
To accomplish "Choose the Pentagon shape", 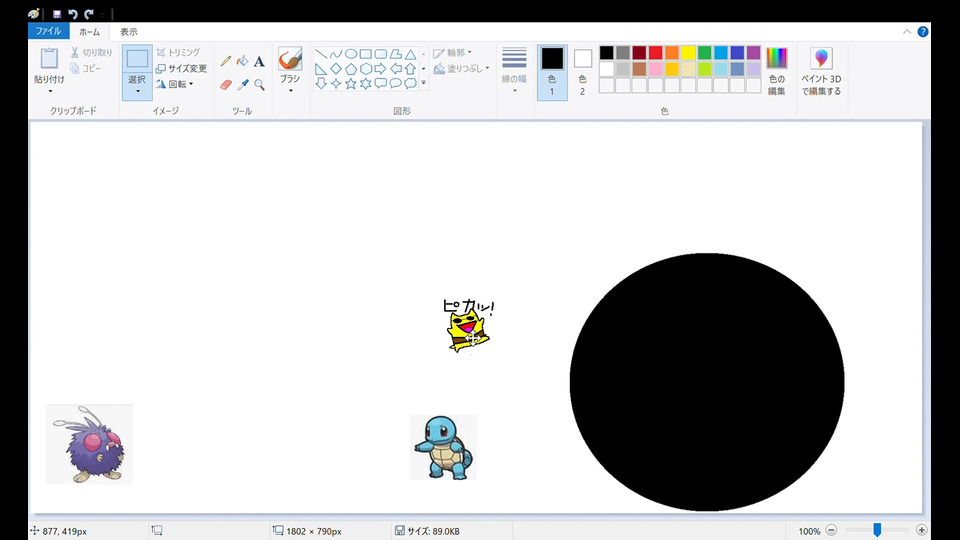I will coord(351,69).
